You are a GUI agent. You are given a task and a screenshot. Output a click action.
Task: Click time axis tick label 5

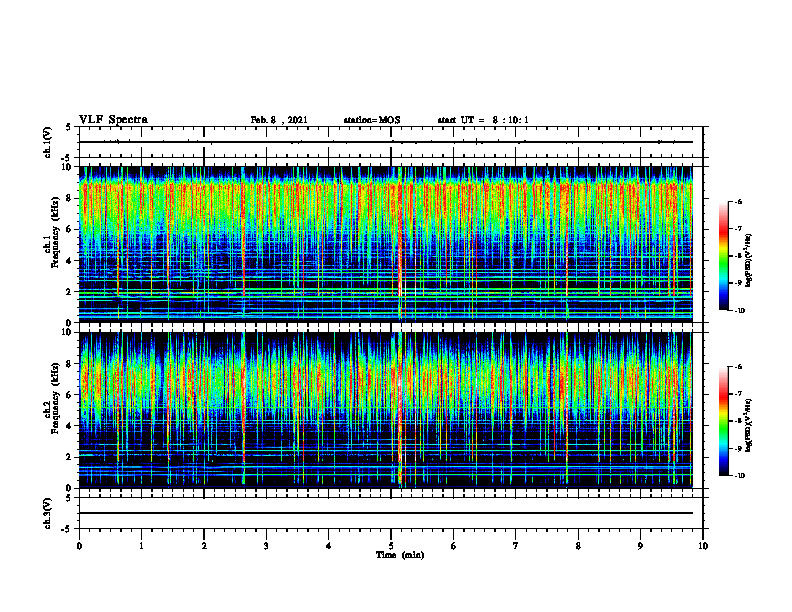[x=391, y=546]
